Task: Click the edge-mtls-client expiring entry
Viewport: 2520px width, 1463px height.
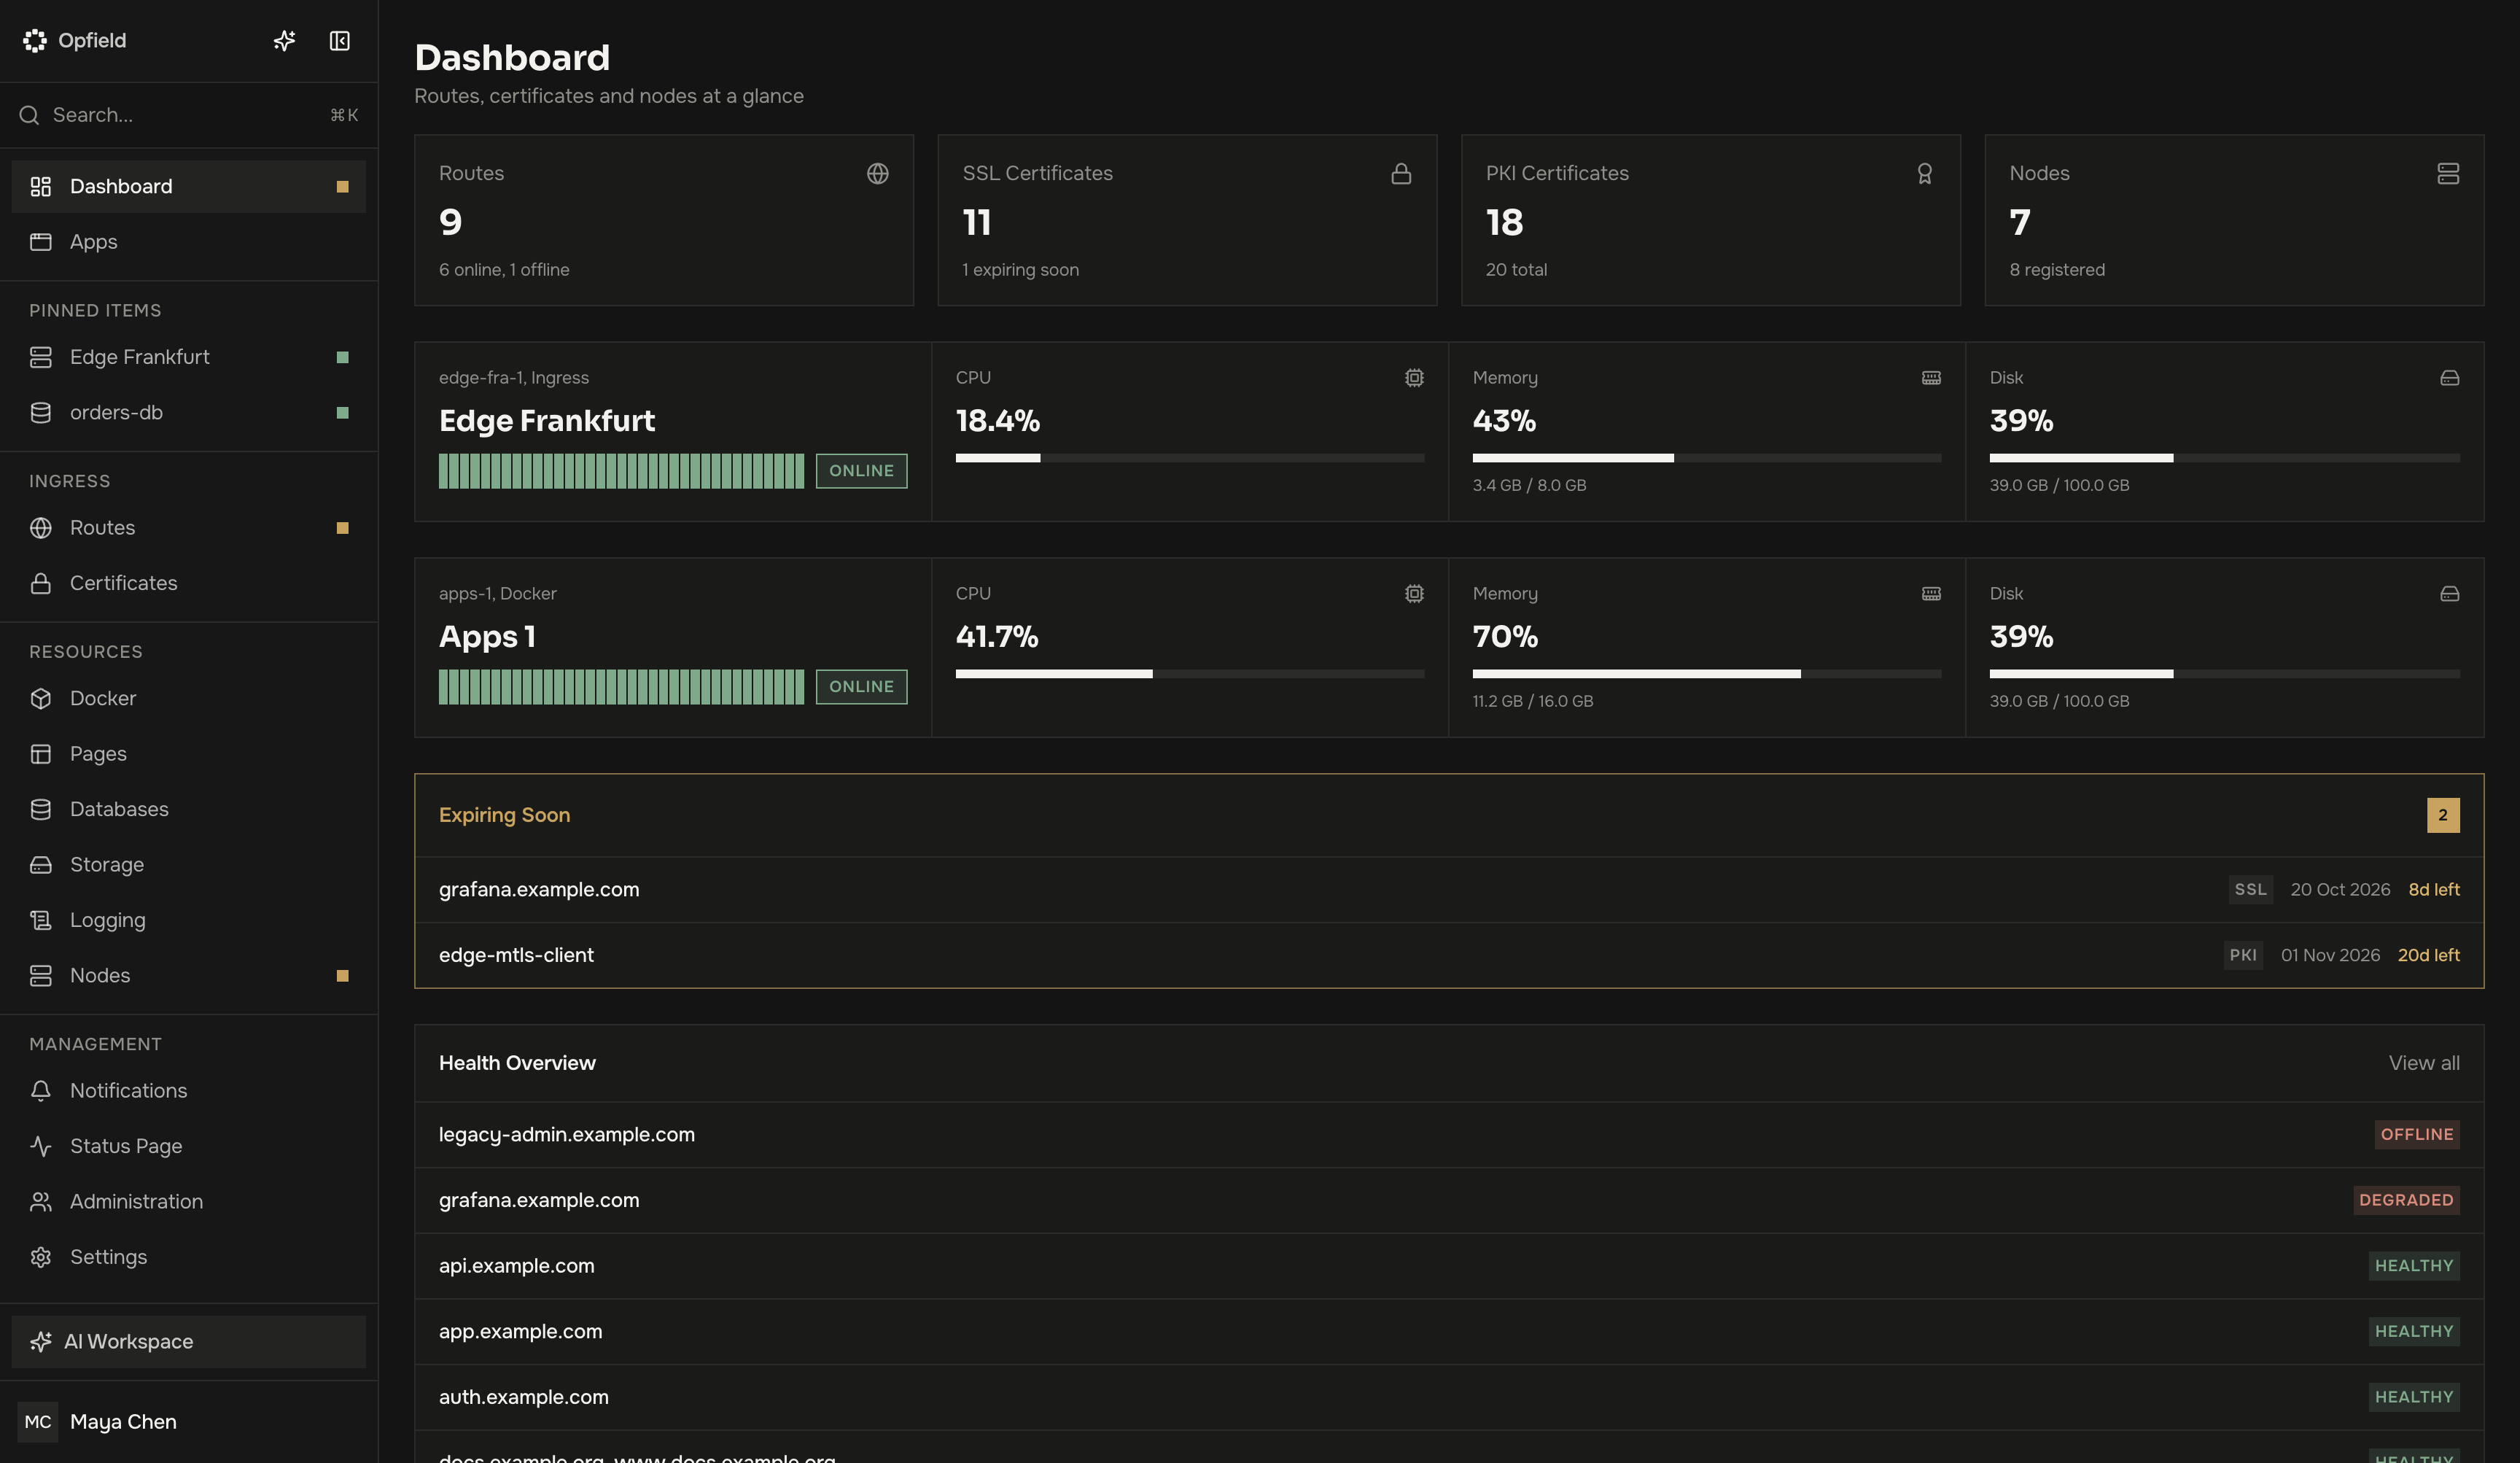Action: tap(1449, 955)
